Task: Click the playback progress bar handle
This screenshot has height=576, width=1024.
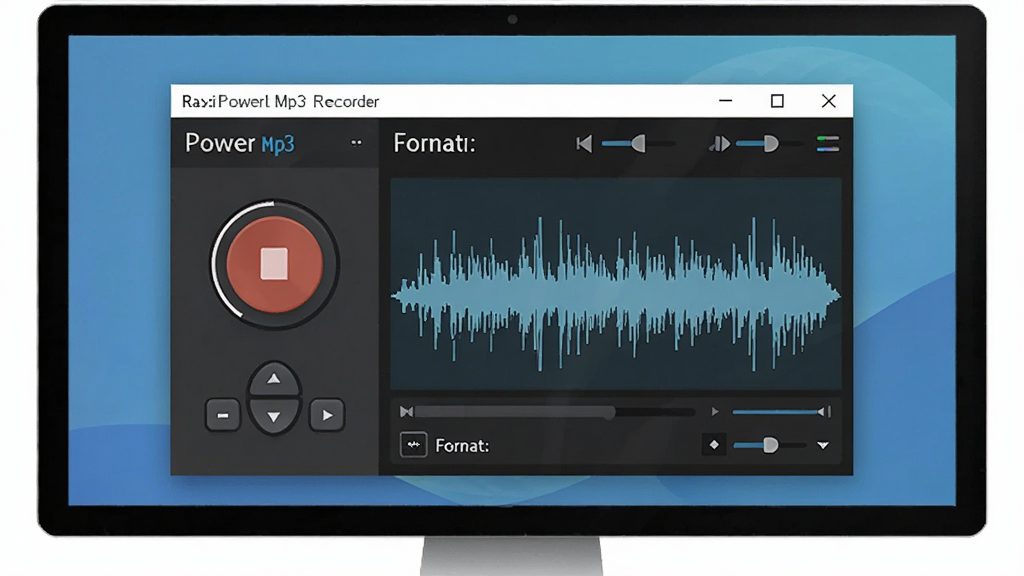Action: click(x=609, y=412)
